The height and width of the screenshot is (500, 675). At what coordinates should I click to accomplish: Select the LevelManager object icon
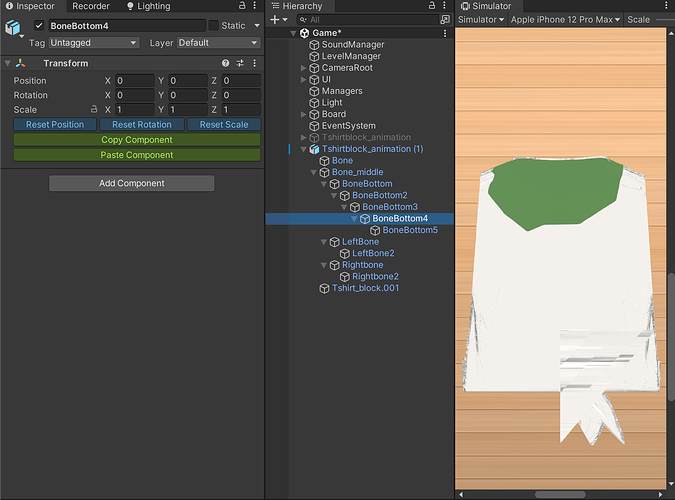point(314,56)
